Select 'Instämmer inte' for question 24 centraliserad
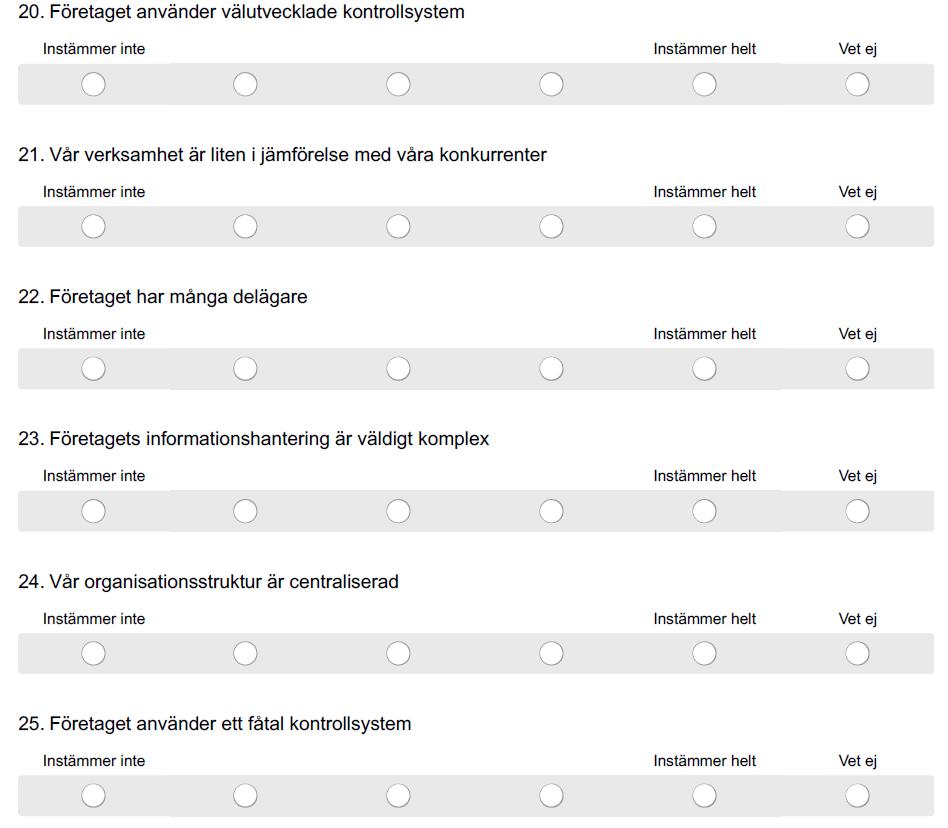 [93, 653]
